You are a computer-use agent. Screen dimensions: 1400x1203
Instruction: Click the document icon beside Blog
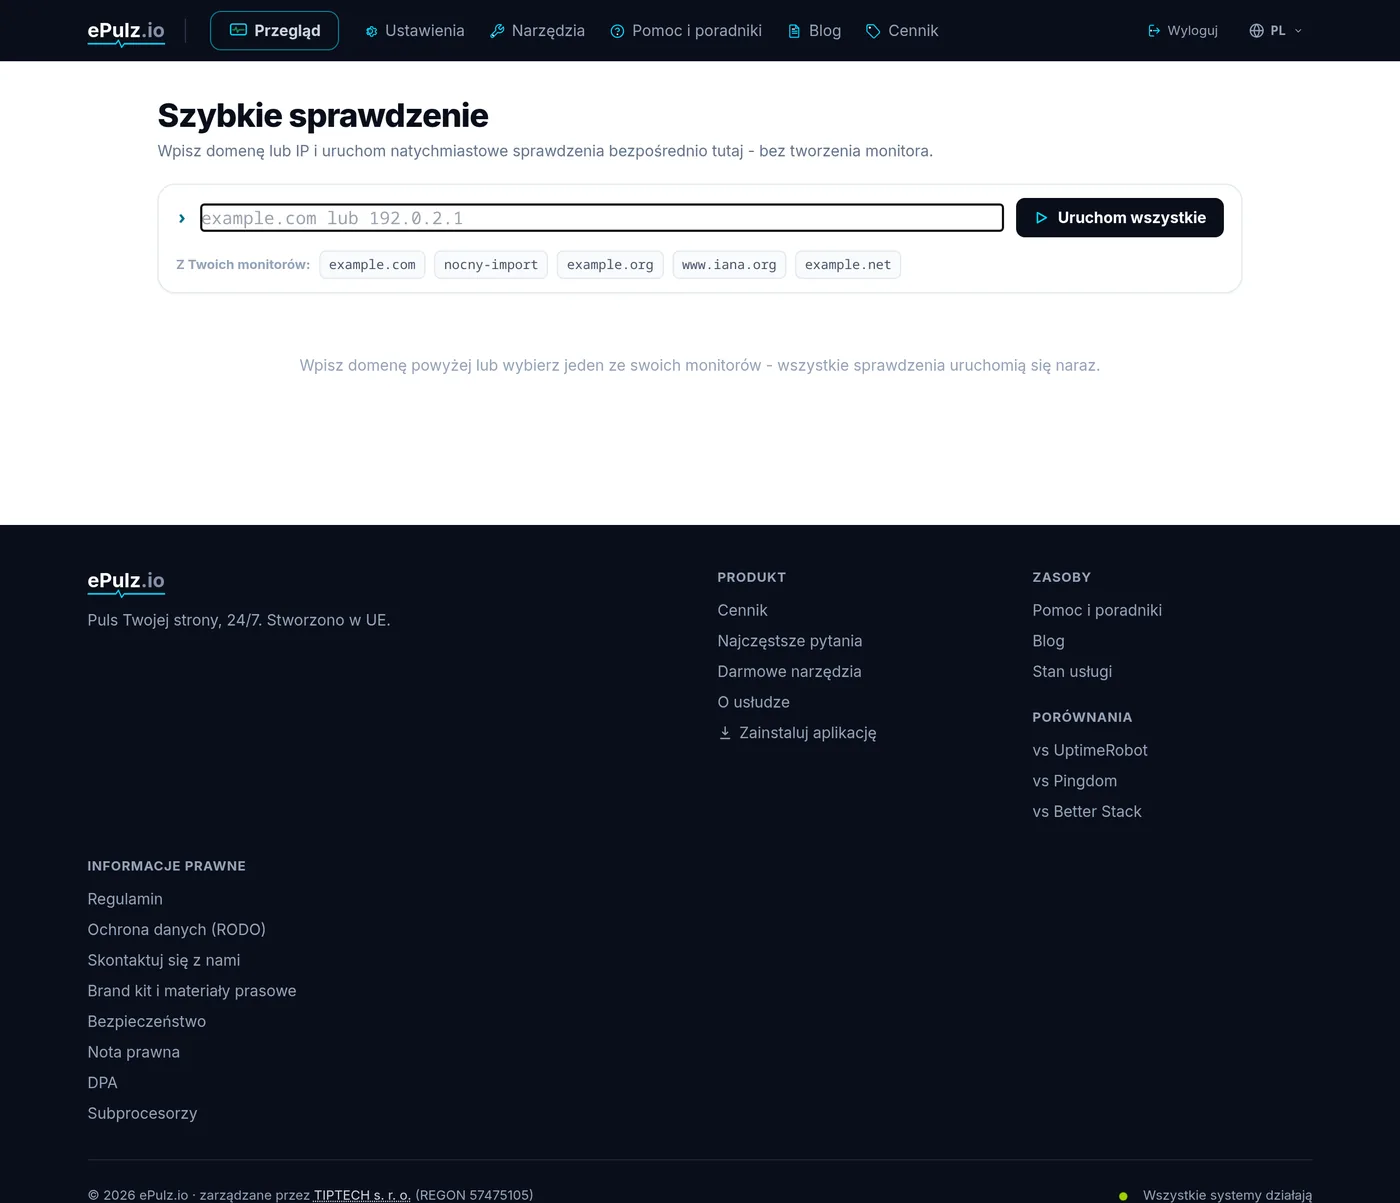pyautogui.click(x=794, y=31)
